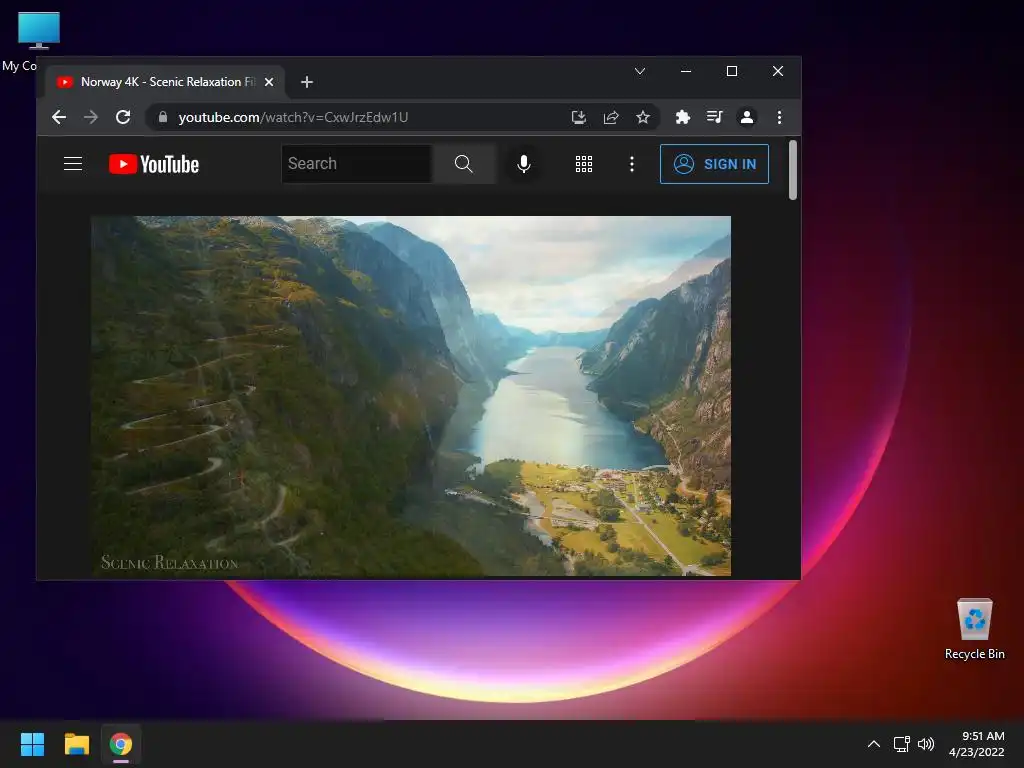
Task: Click the YouTube Search field
Action: 357,164
